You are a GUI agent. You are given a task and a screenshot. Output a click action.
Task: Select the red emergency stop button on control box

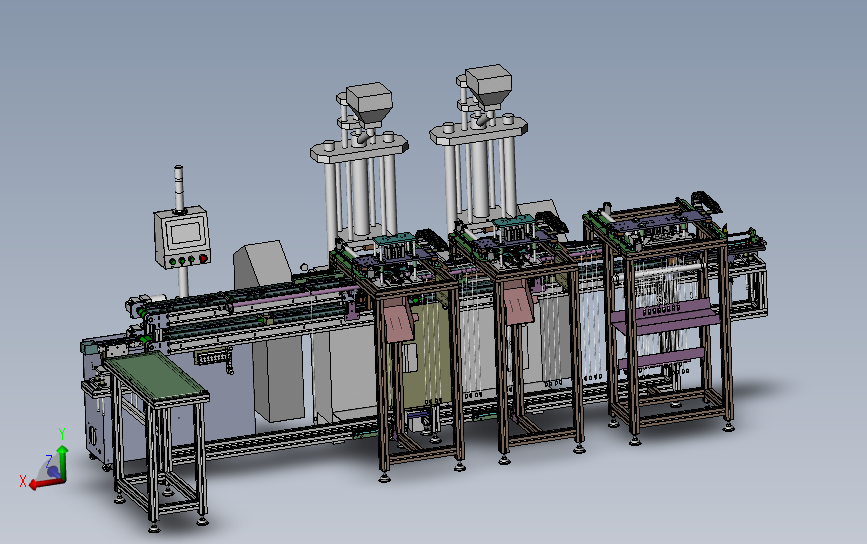click(203, 258)
